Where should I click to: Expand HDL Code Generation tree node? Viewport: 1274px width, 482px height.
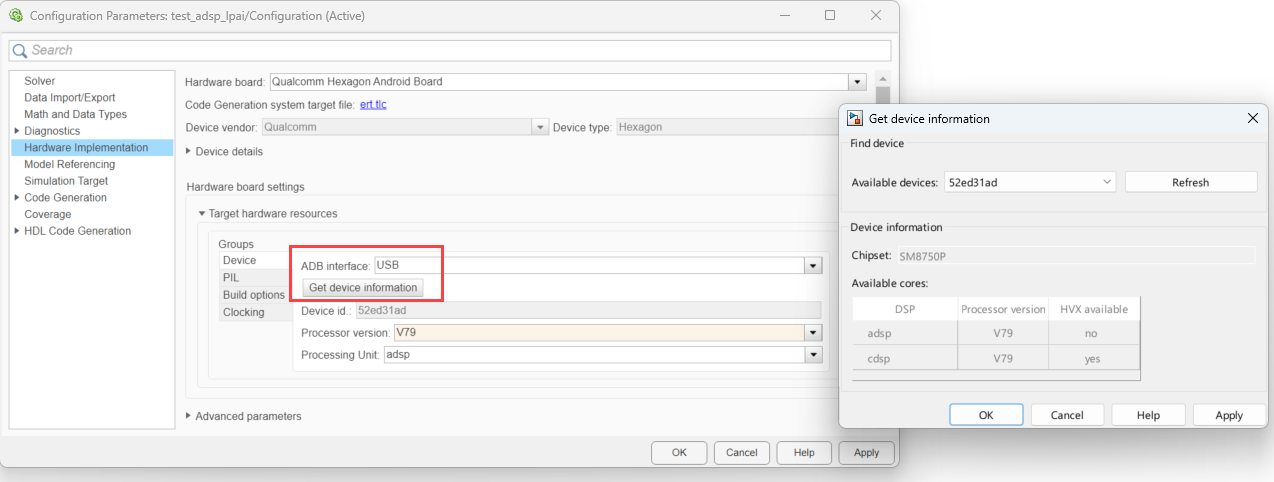point(17,231)
